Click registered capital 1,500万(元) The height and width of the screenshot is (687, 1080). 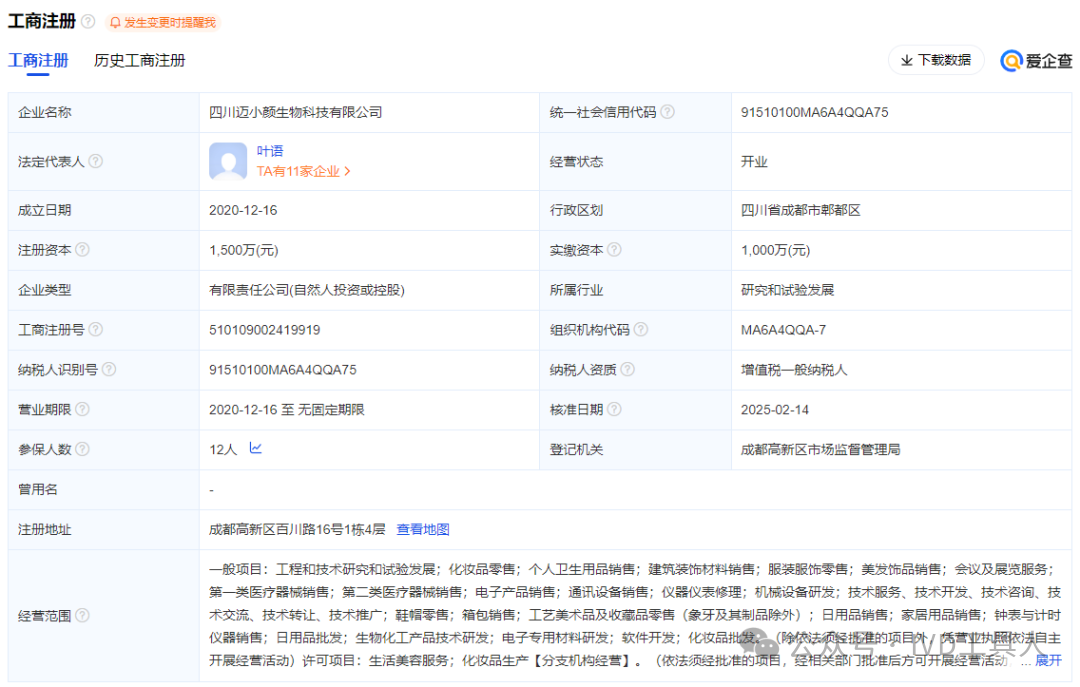(244, 250)
